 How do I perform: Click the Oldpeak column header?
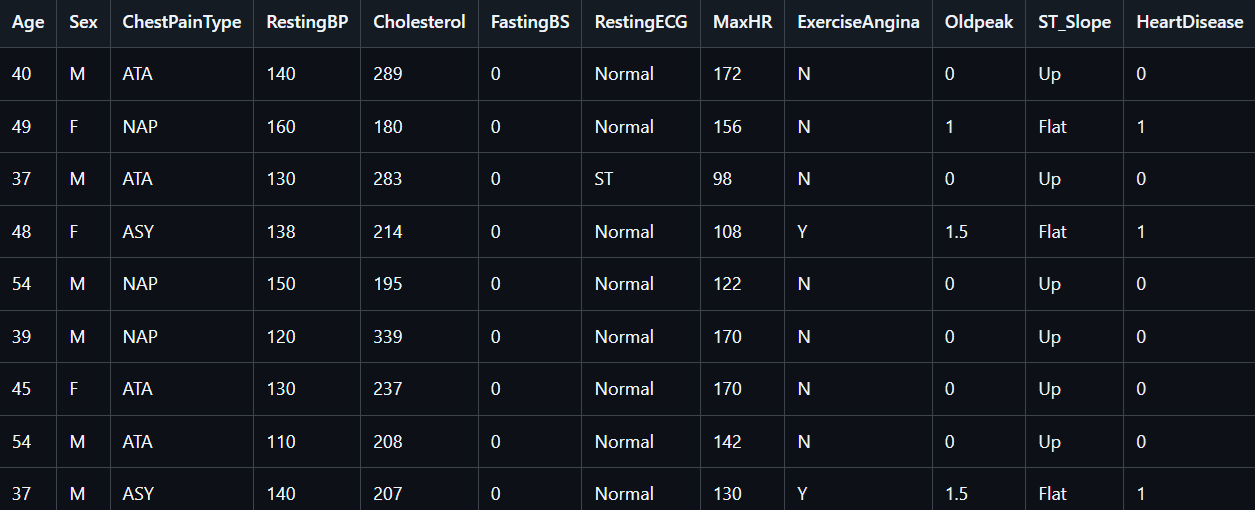click(x=978, y=22)
